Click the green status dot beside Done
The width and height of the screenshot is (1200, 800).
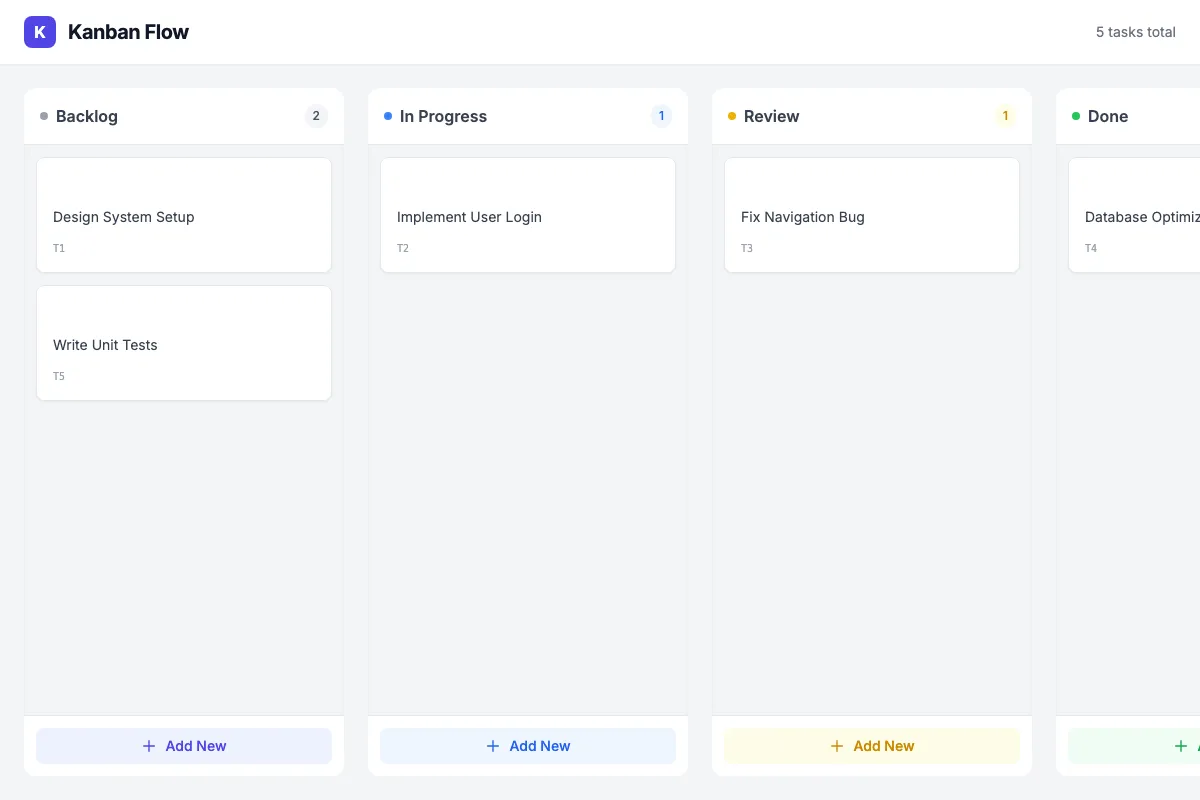pos(1075,116)
